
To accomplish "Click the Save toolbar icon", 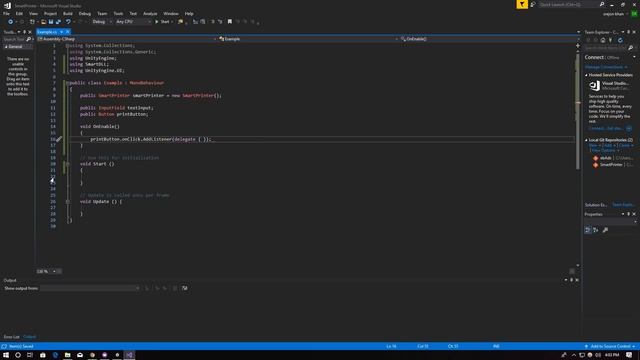I will click(51, 22).
